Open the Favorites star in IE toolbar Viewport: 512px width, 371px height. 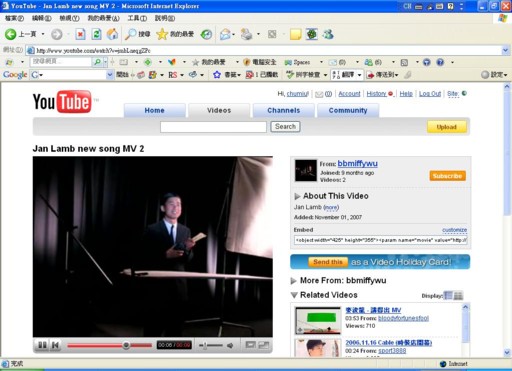pyautogui.click(x=162, y=34)
